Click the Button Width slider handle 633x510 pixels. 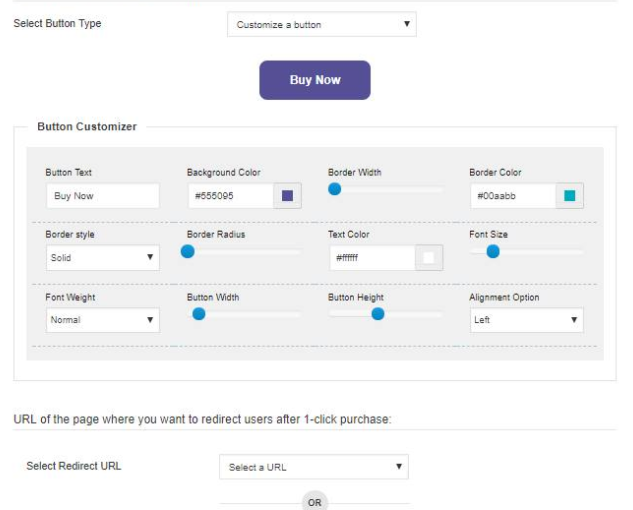click(x=198, y=314)
